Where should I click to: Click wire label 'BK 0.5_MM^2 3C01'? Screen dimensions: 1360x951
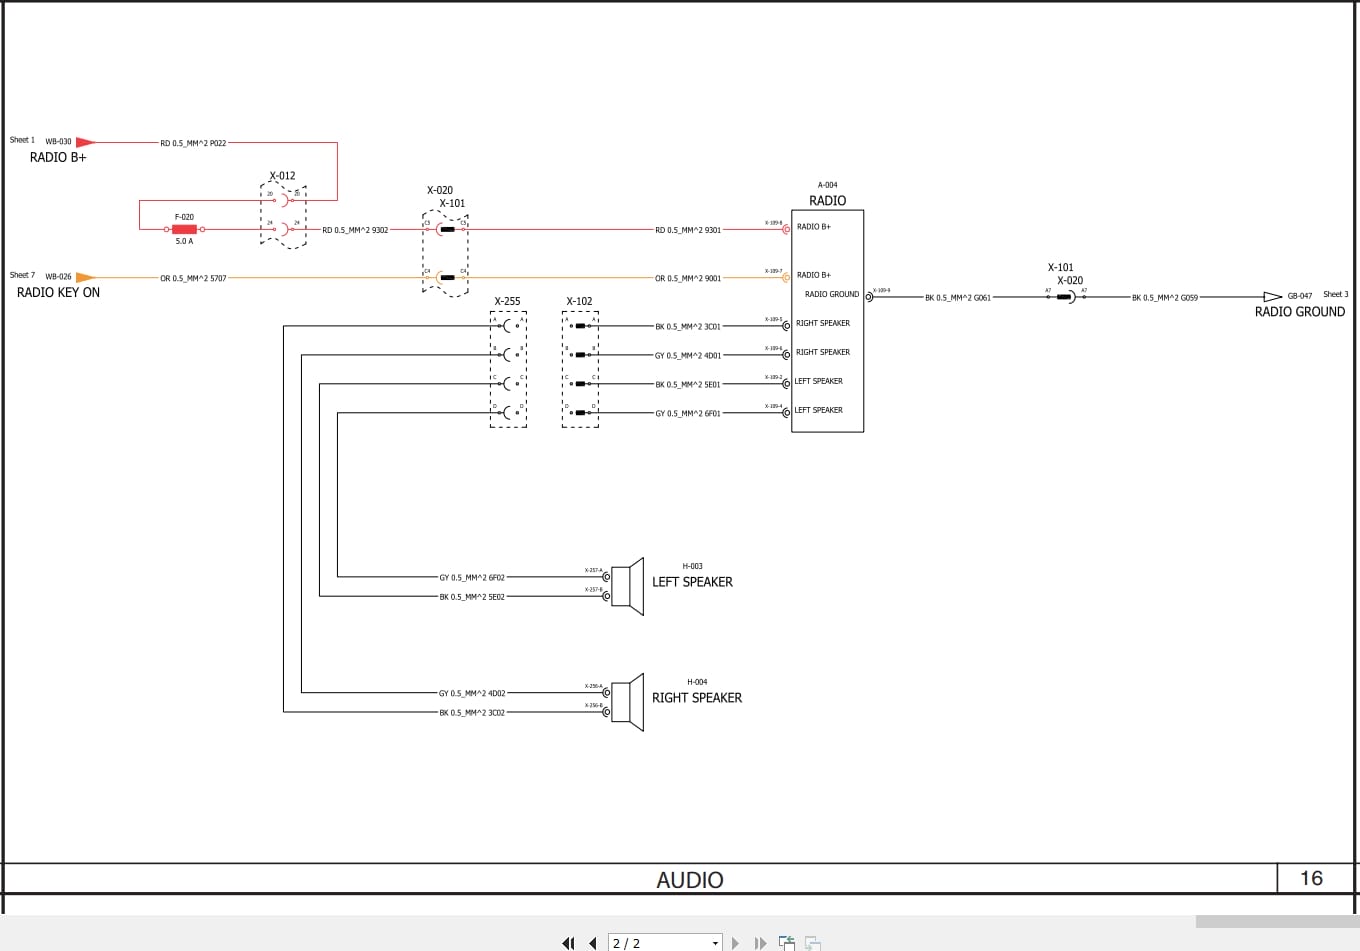[688, 327]
